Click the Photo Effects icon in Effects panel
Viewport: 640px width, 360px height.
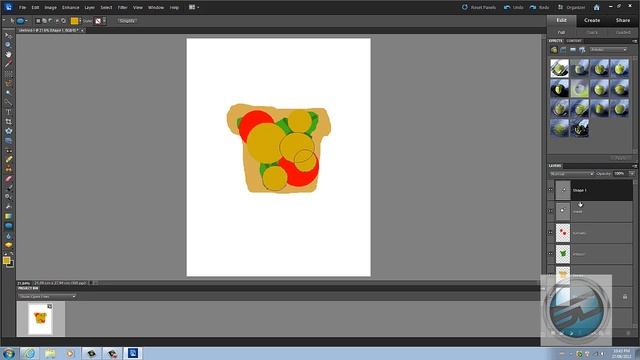pyautogui.click(x=573, y=50)
